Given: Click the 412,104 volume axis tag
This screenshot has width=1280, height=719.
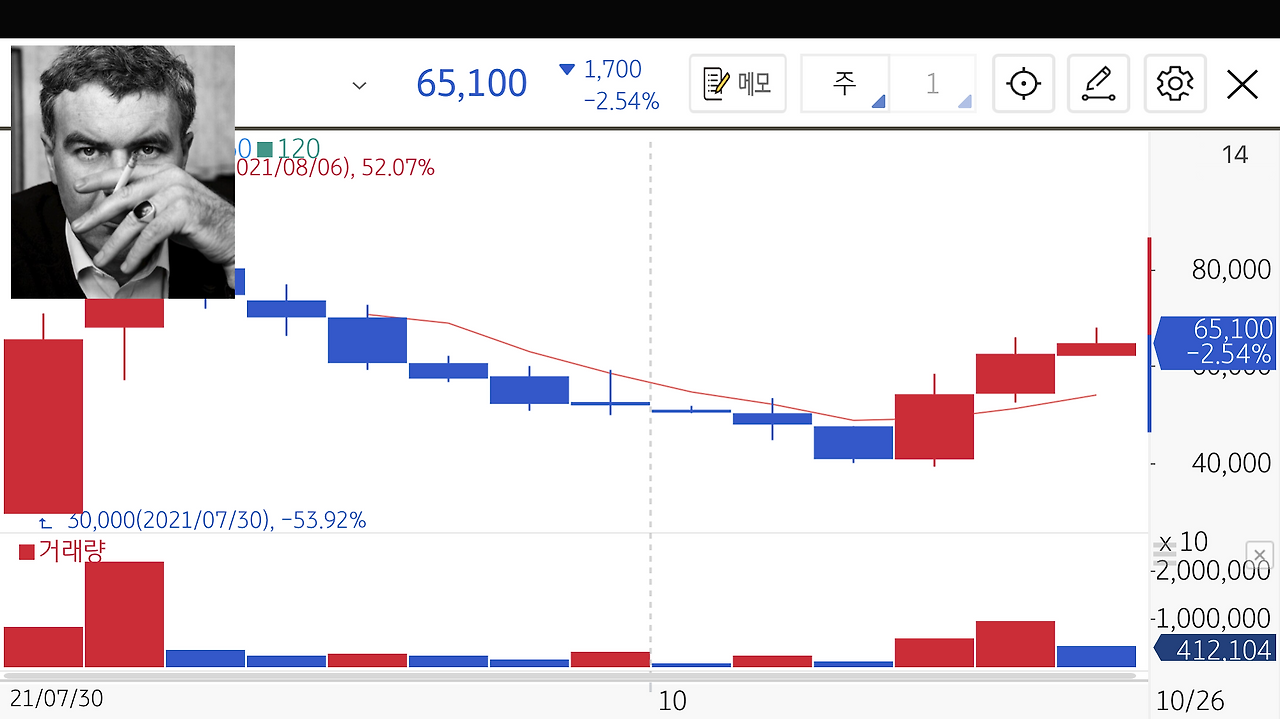Looking at the screenshot, I should point(1214,649).
